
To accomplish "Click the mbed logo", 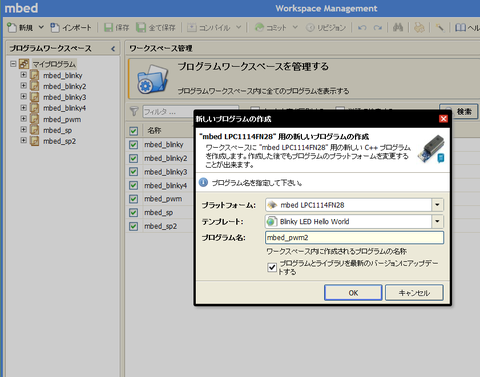I will [x=21, y=8].
